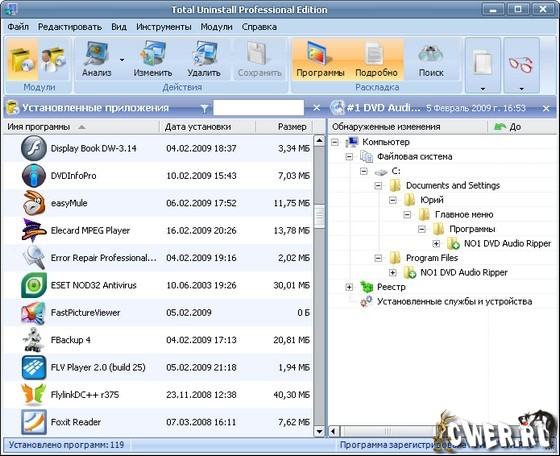This screenshot has width=560, height=456.
Task: Click the blank page toolbar icon
Action: coord(482,62)
